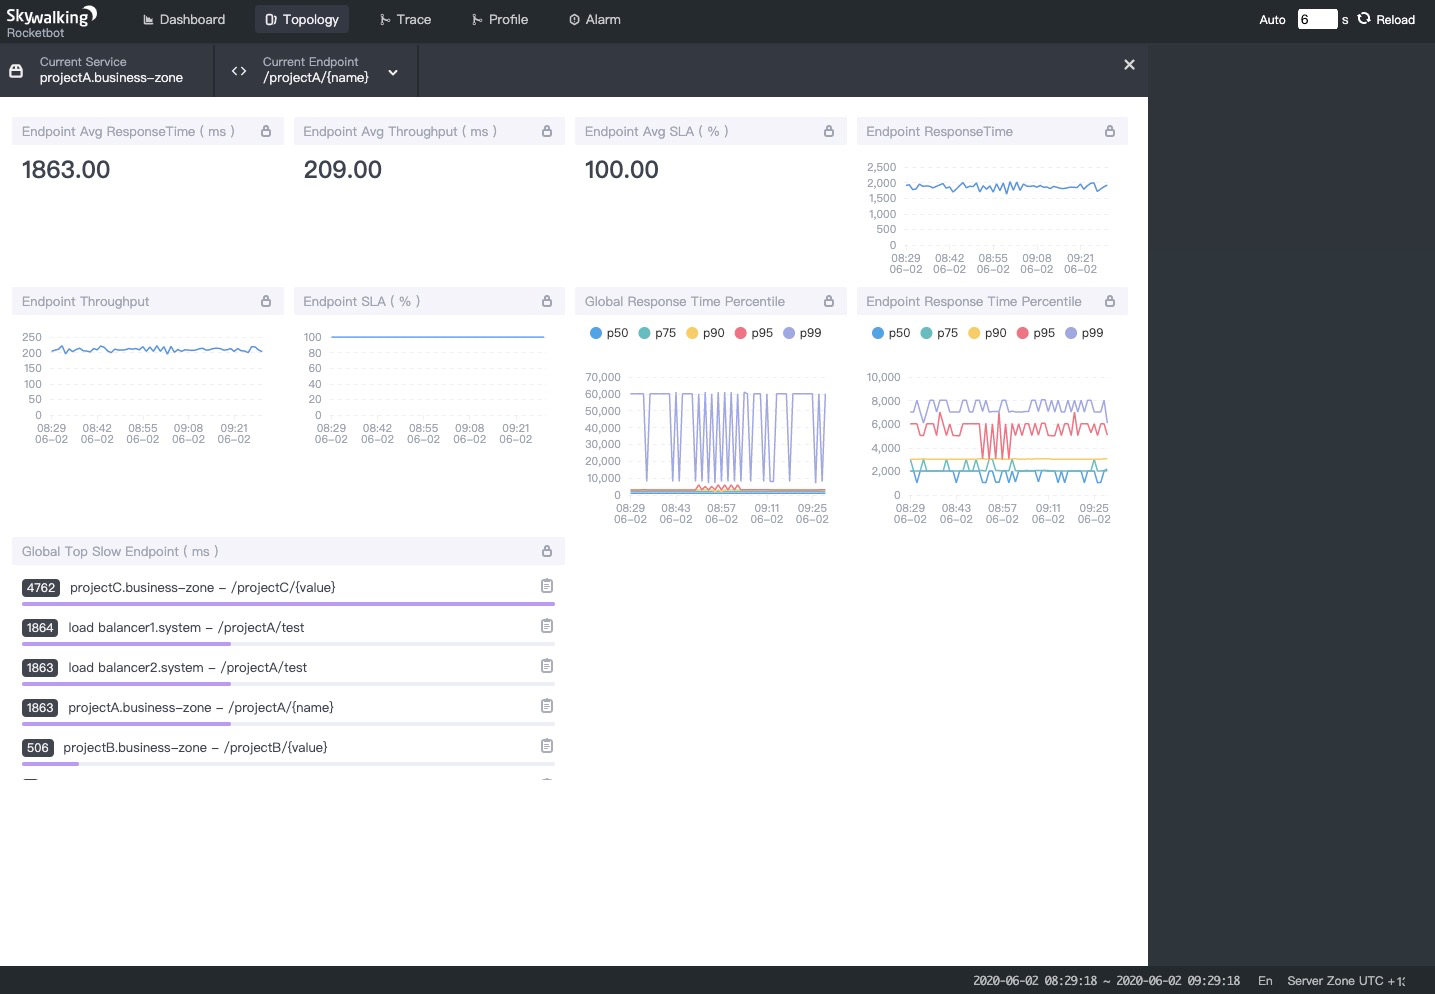Click lock icon on Endpoint Avg SLA panel

(829, 131)
